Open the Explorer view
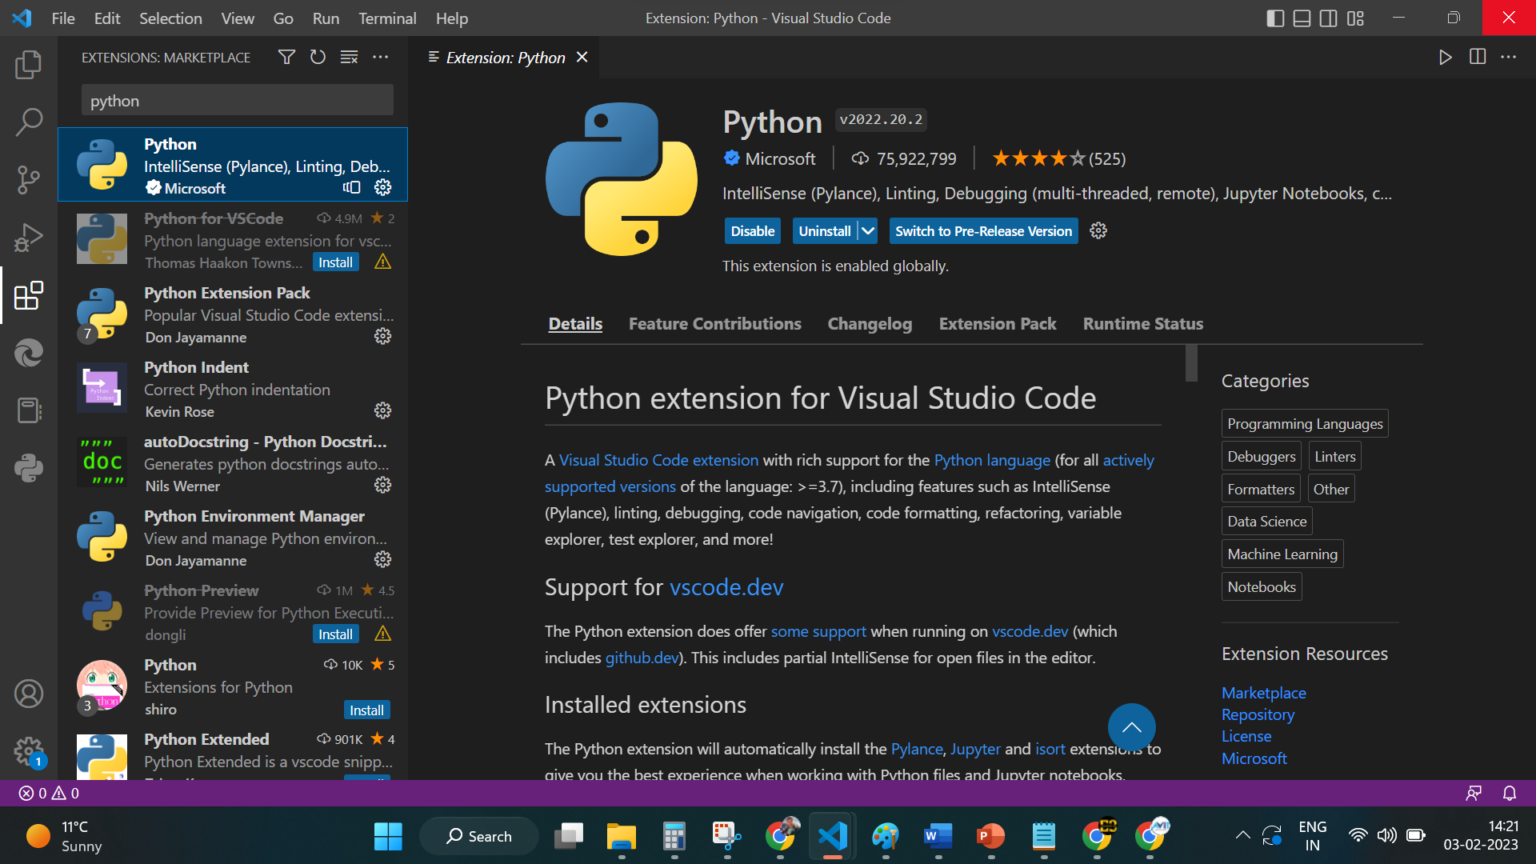This screenshot has height=864, width=1536. click(27, 63)
